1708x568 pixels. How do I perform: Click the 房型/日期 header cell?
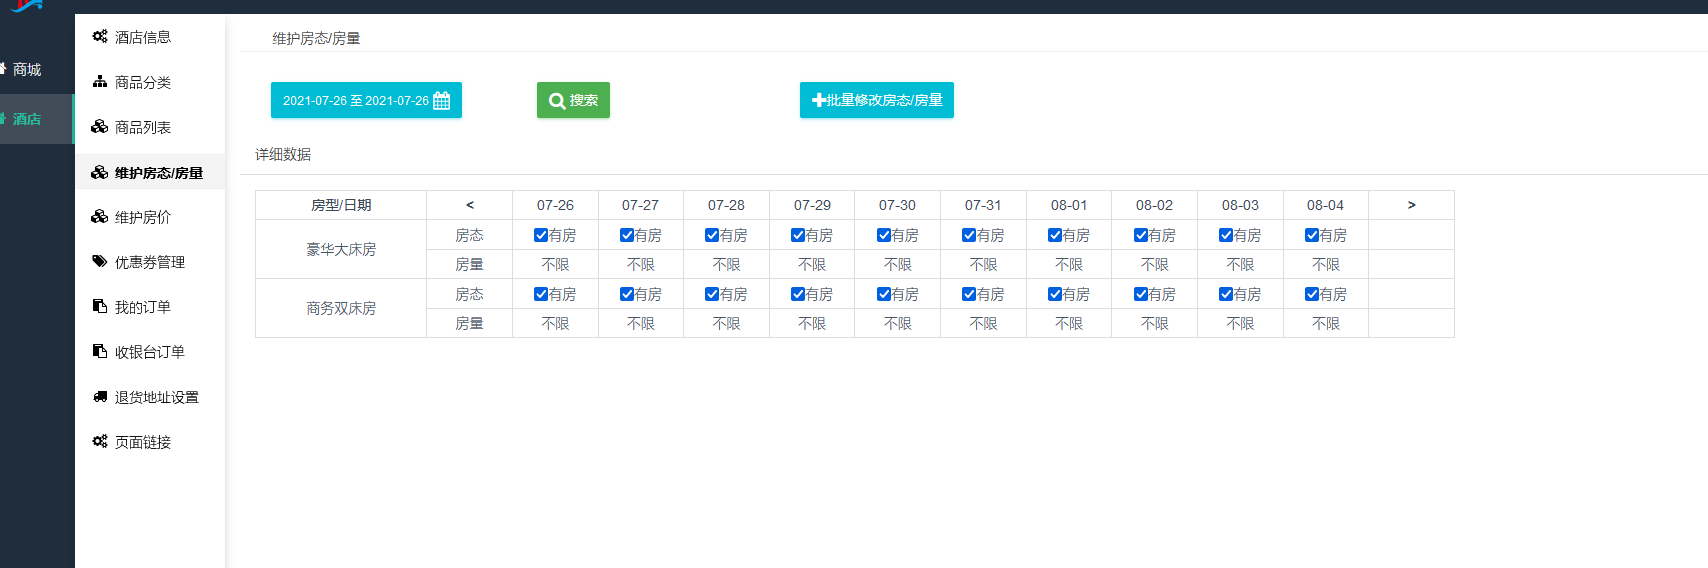coord(341,205)
